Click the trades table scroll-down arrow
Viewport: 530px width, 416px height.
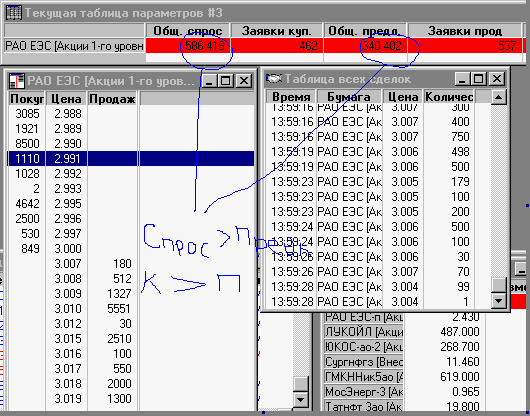point(498,300)
